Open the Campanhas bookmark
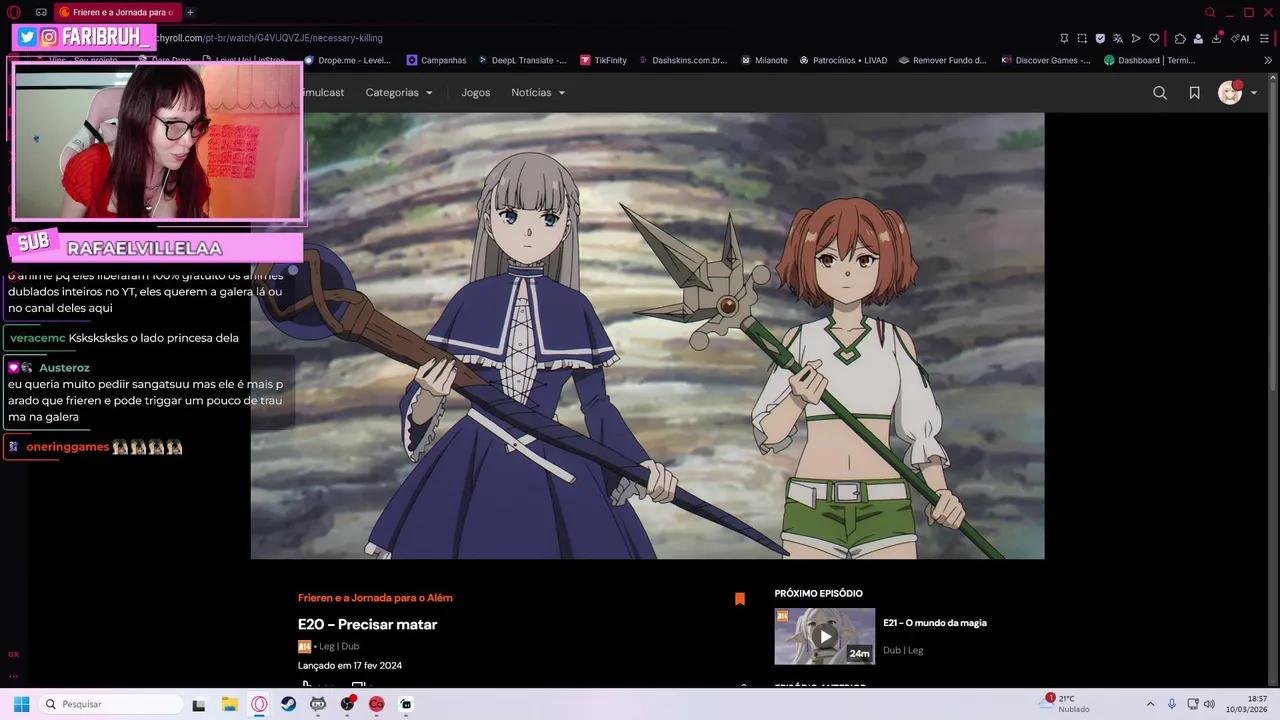The width and height of the screenshot is (1280, 720). click(x=437, y=60)
